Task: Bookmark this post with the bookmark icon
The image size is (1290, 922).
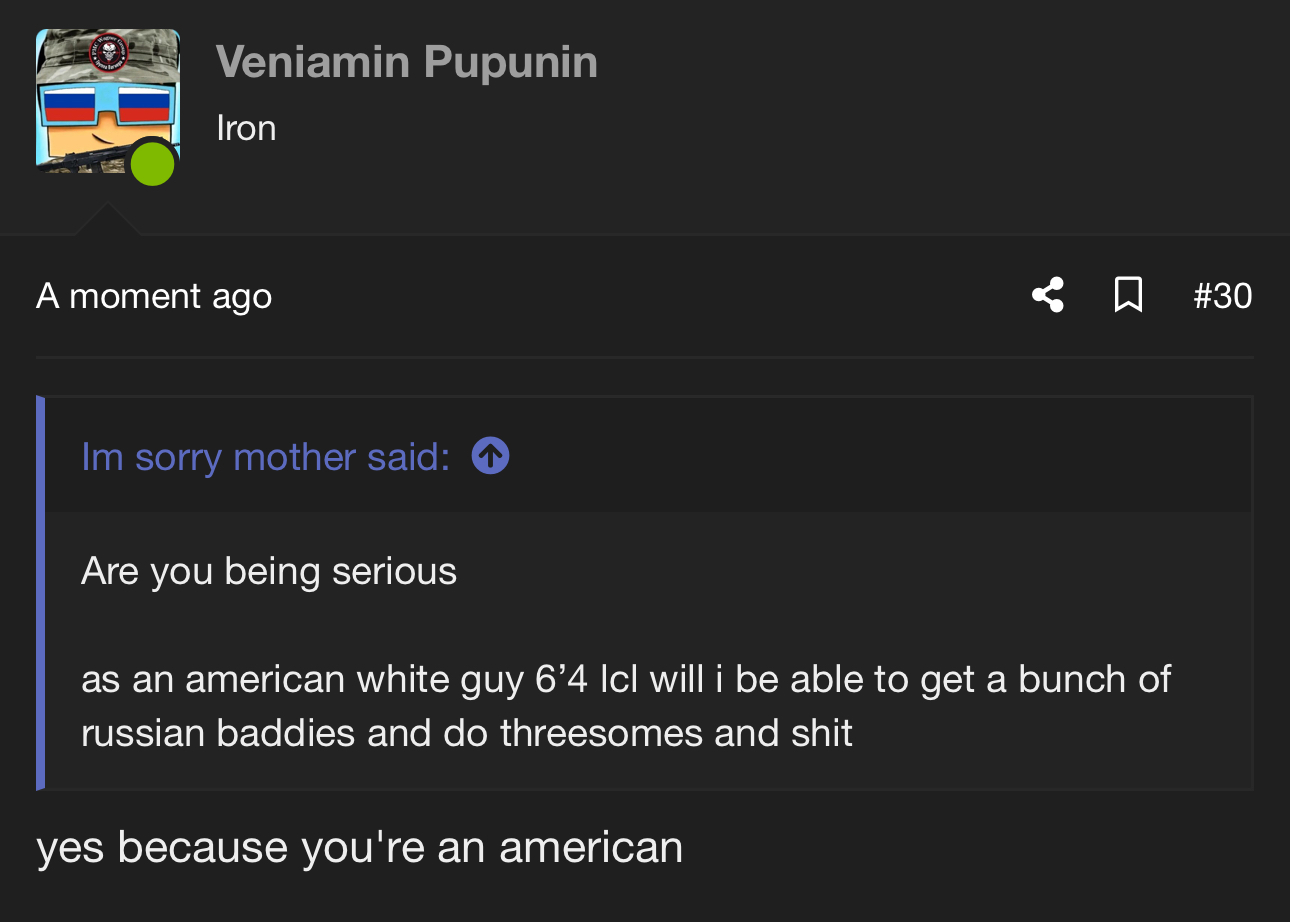Action: 1128,295
